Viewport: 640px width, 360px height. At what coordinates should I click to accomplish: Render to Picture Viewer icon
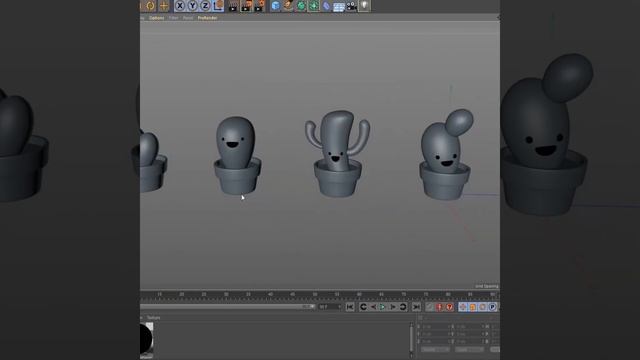point(246,6)
